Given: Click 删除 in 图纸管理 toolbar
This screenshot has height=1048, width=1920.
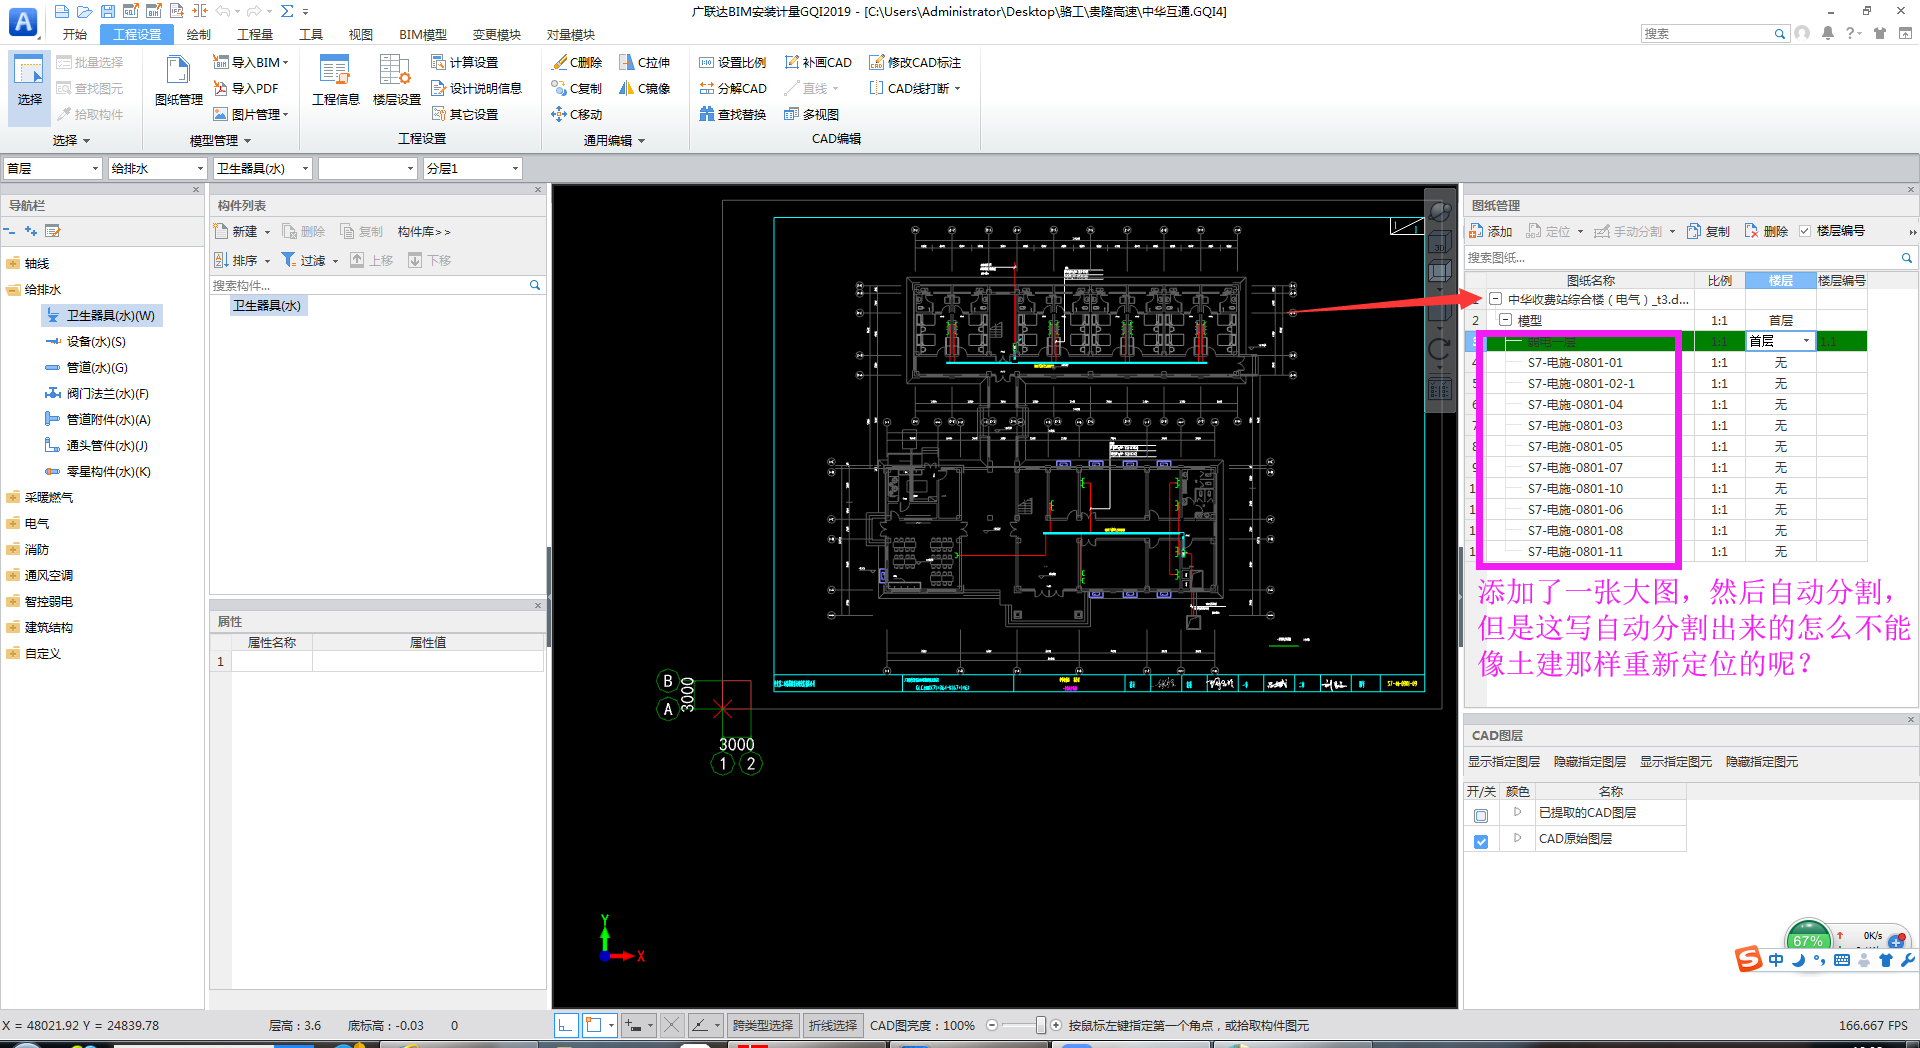Looking at the screenshot, I should (x=1766, y=231).
